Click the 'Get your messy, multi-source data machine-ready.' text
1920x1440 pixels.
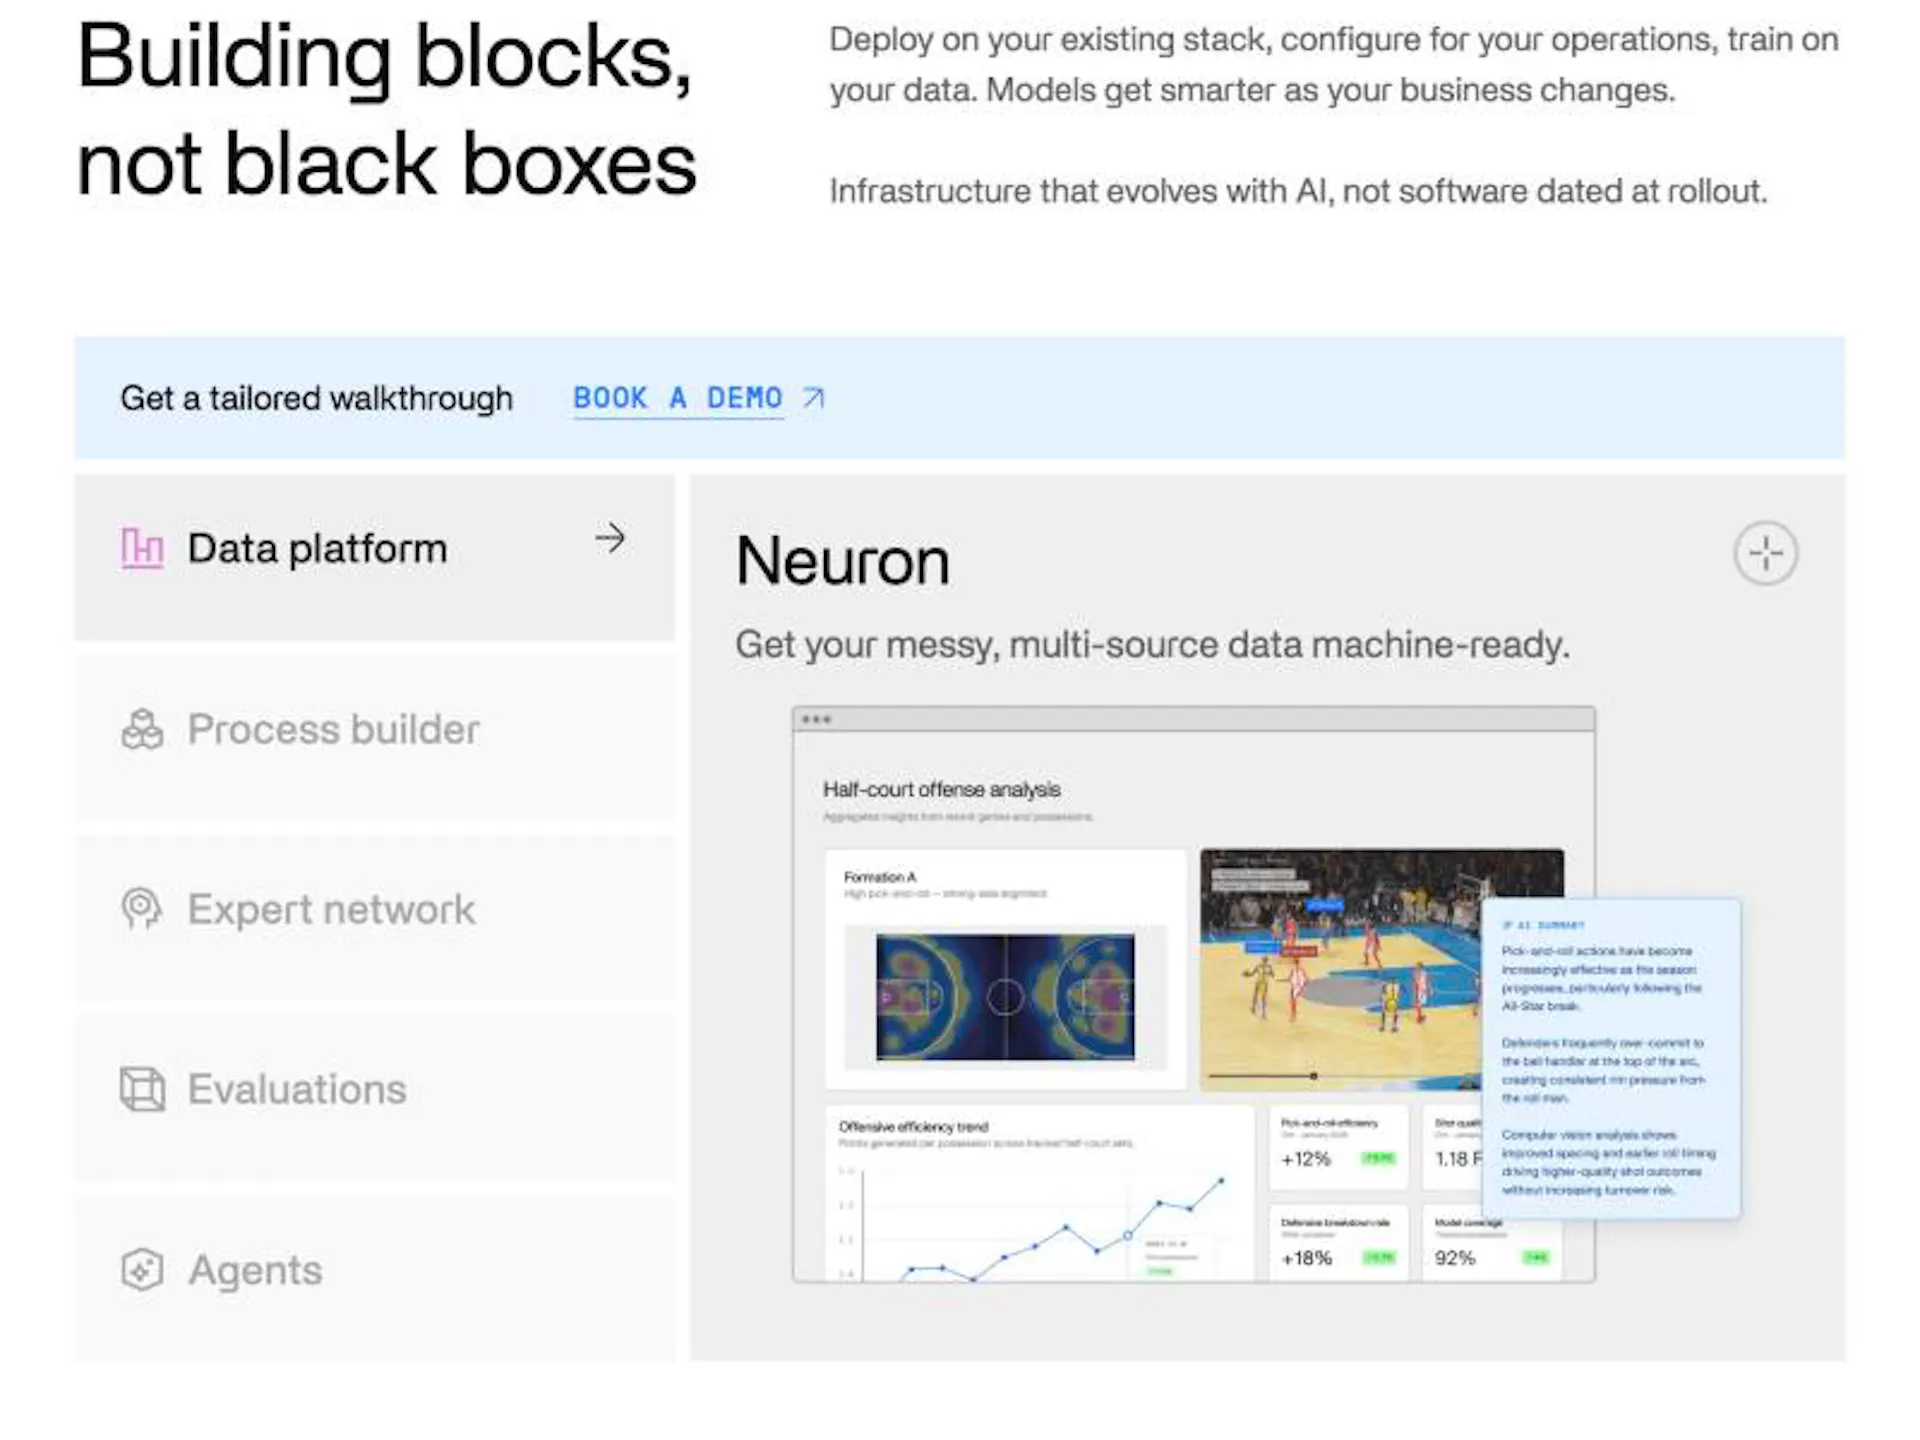(x=1152, y=645)
